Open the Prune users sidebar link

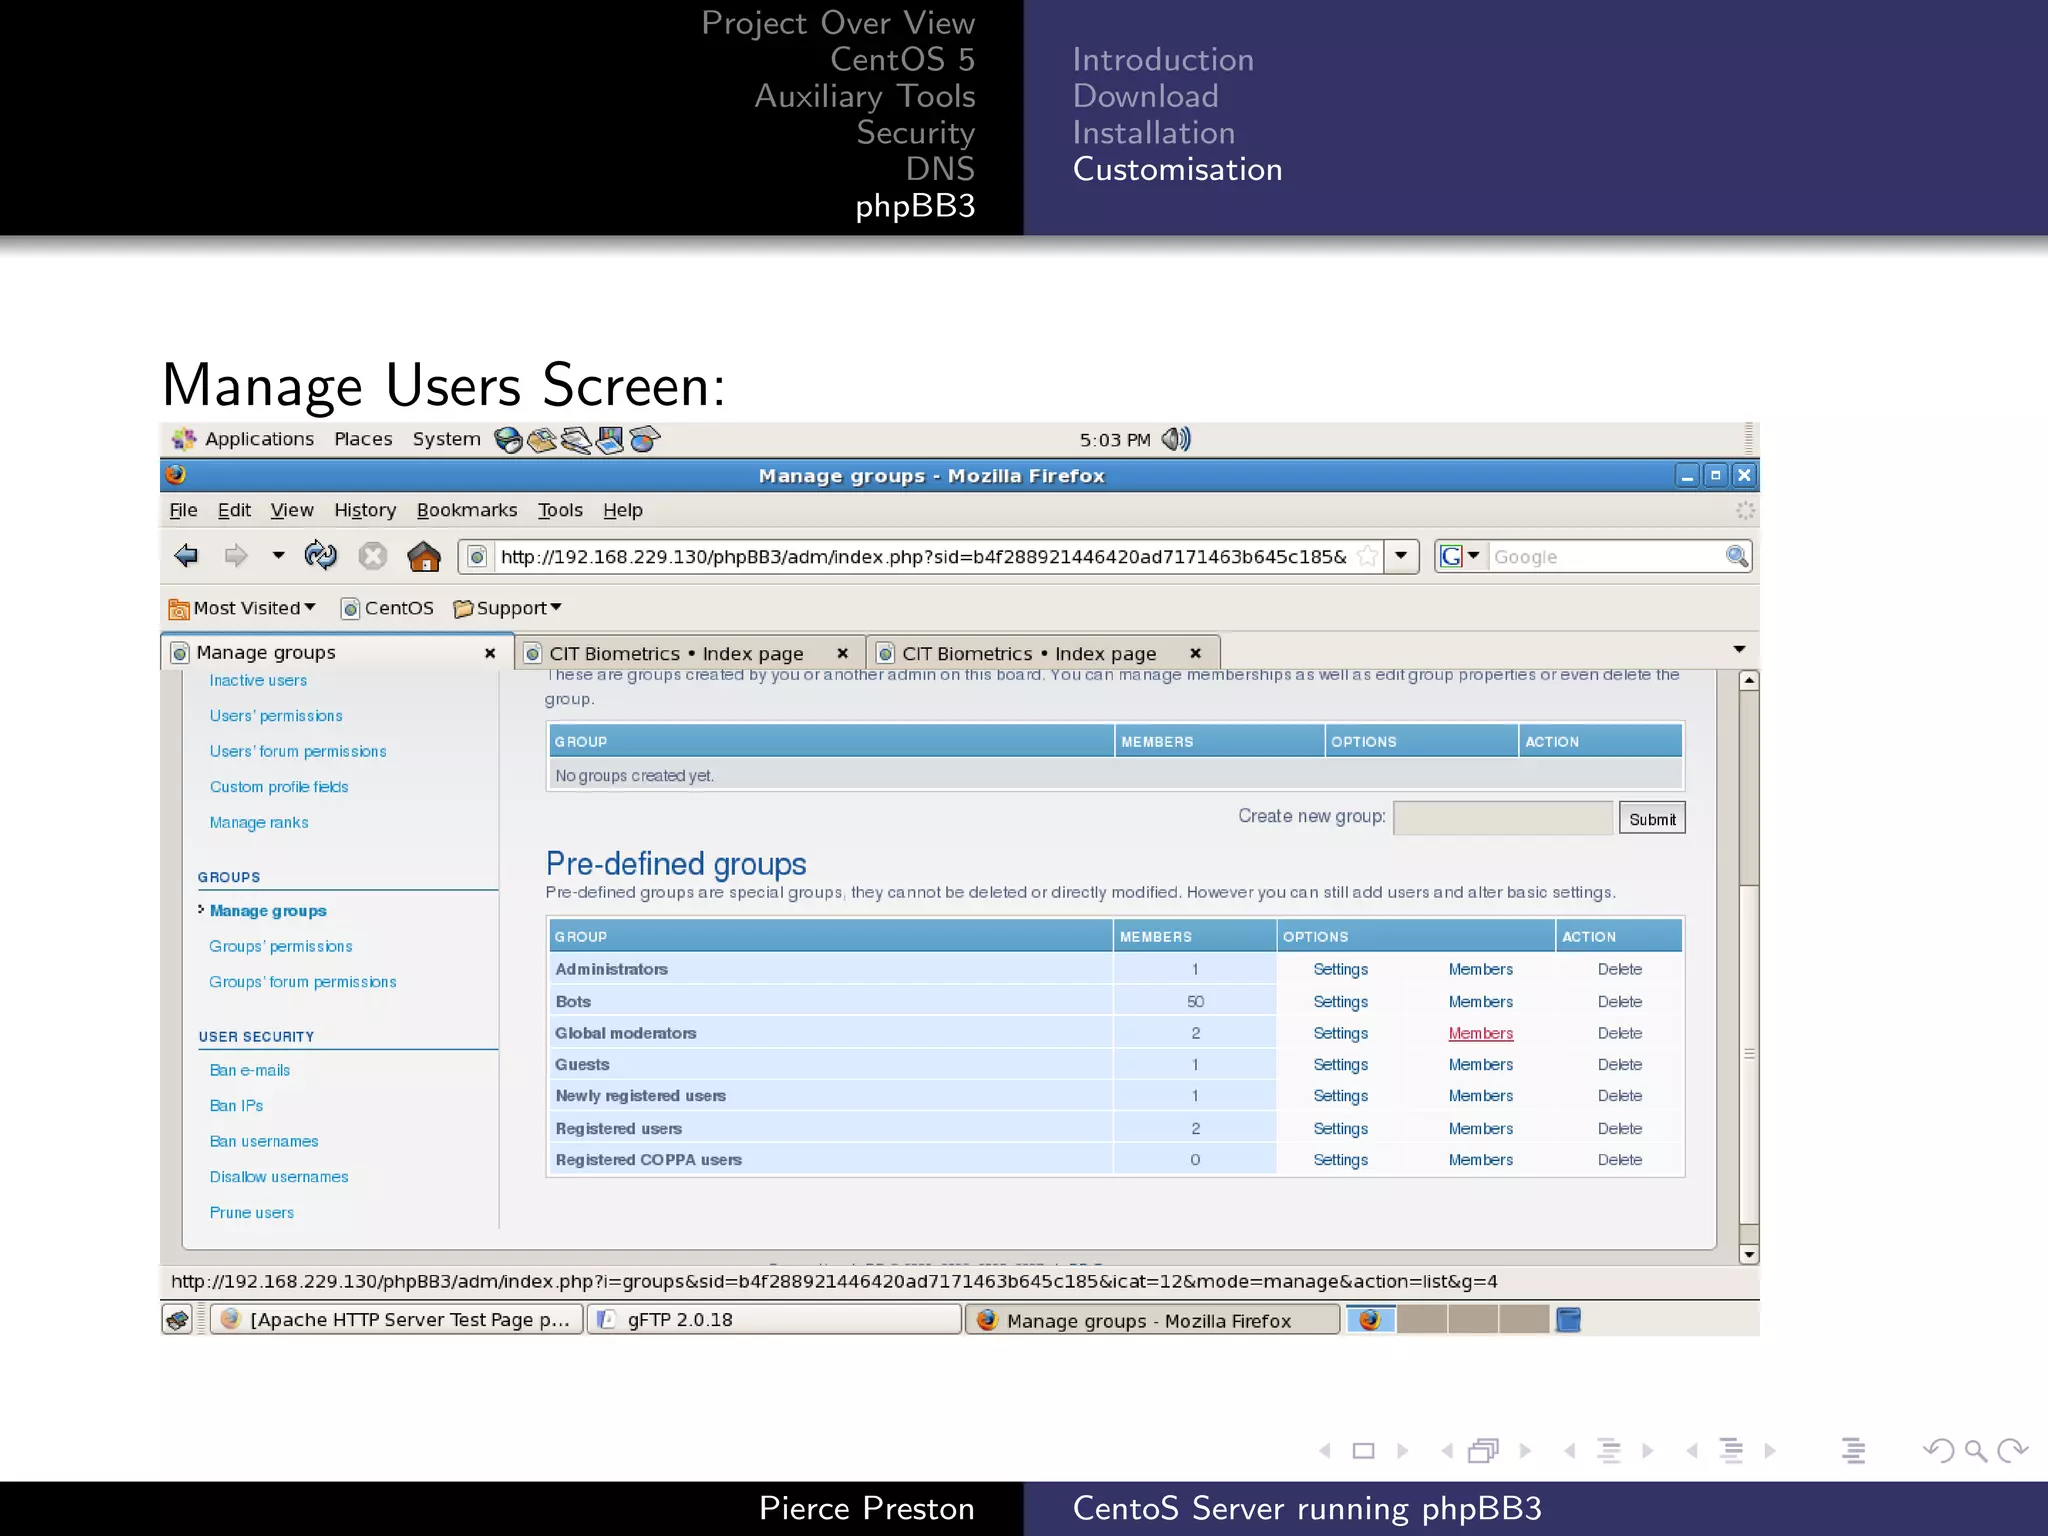click(x=252, y=1212)
